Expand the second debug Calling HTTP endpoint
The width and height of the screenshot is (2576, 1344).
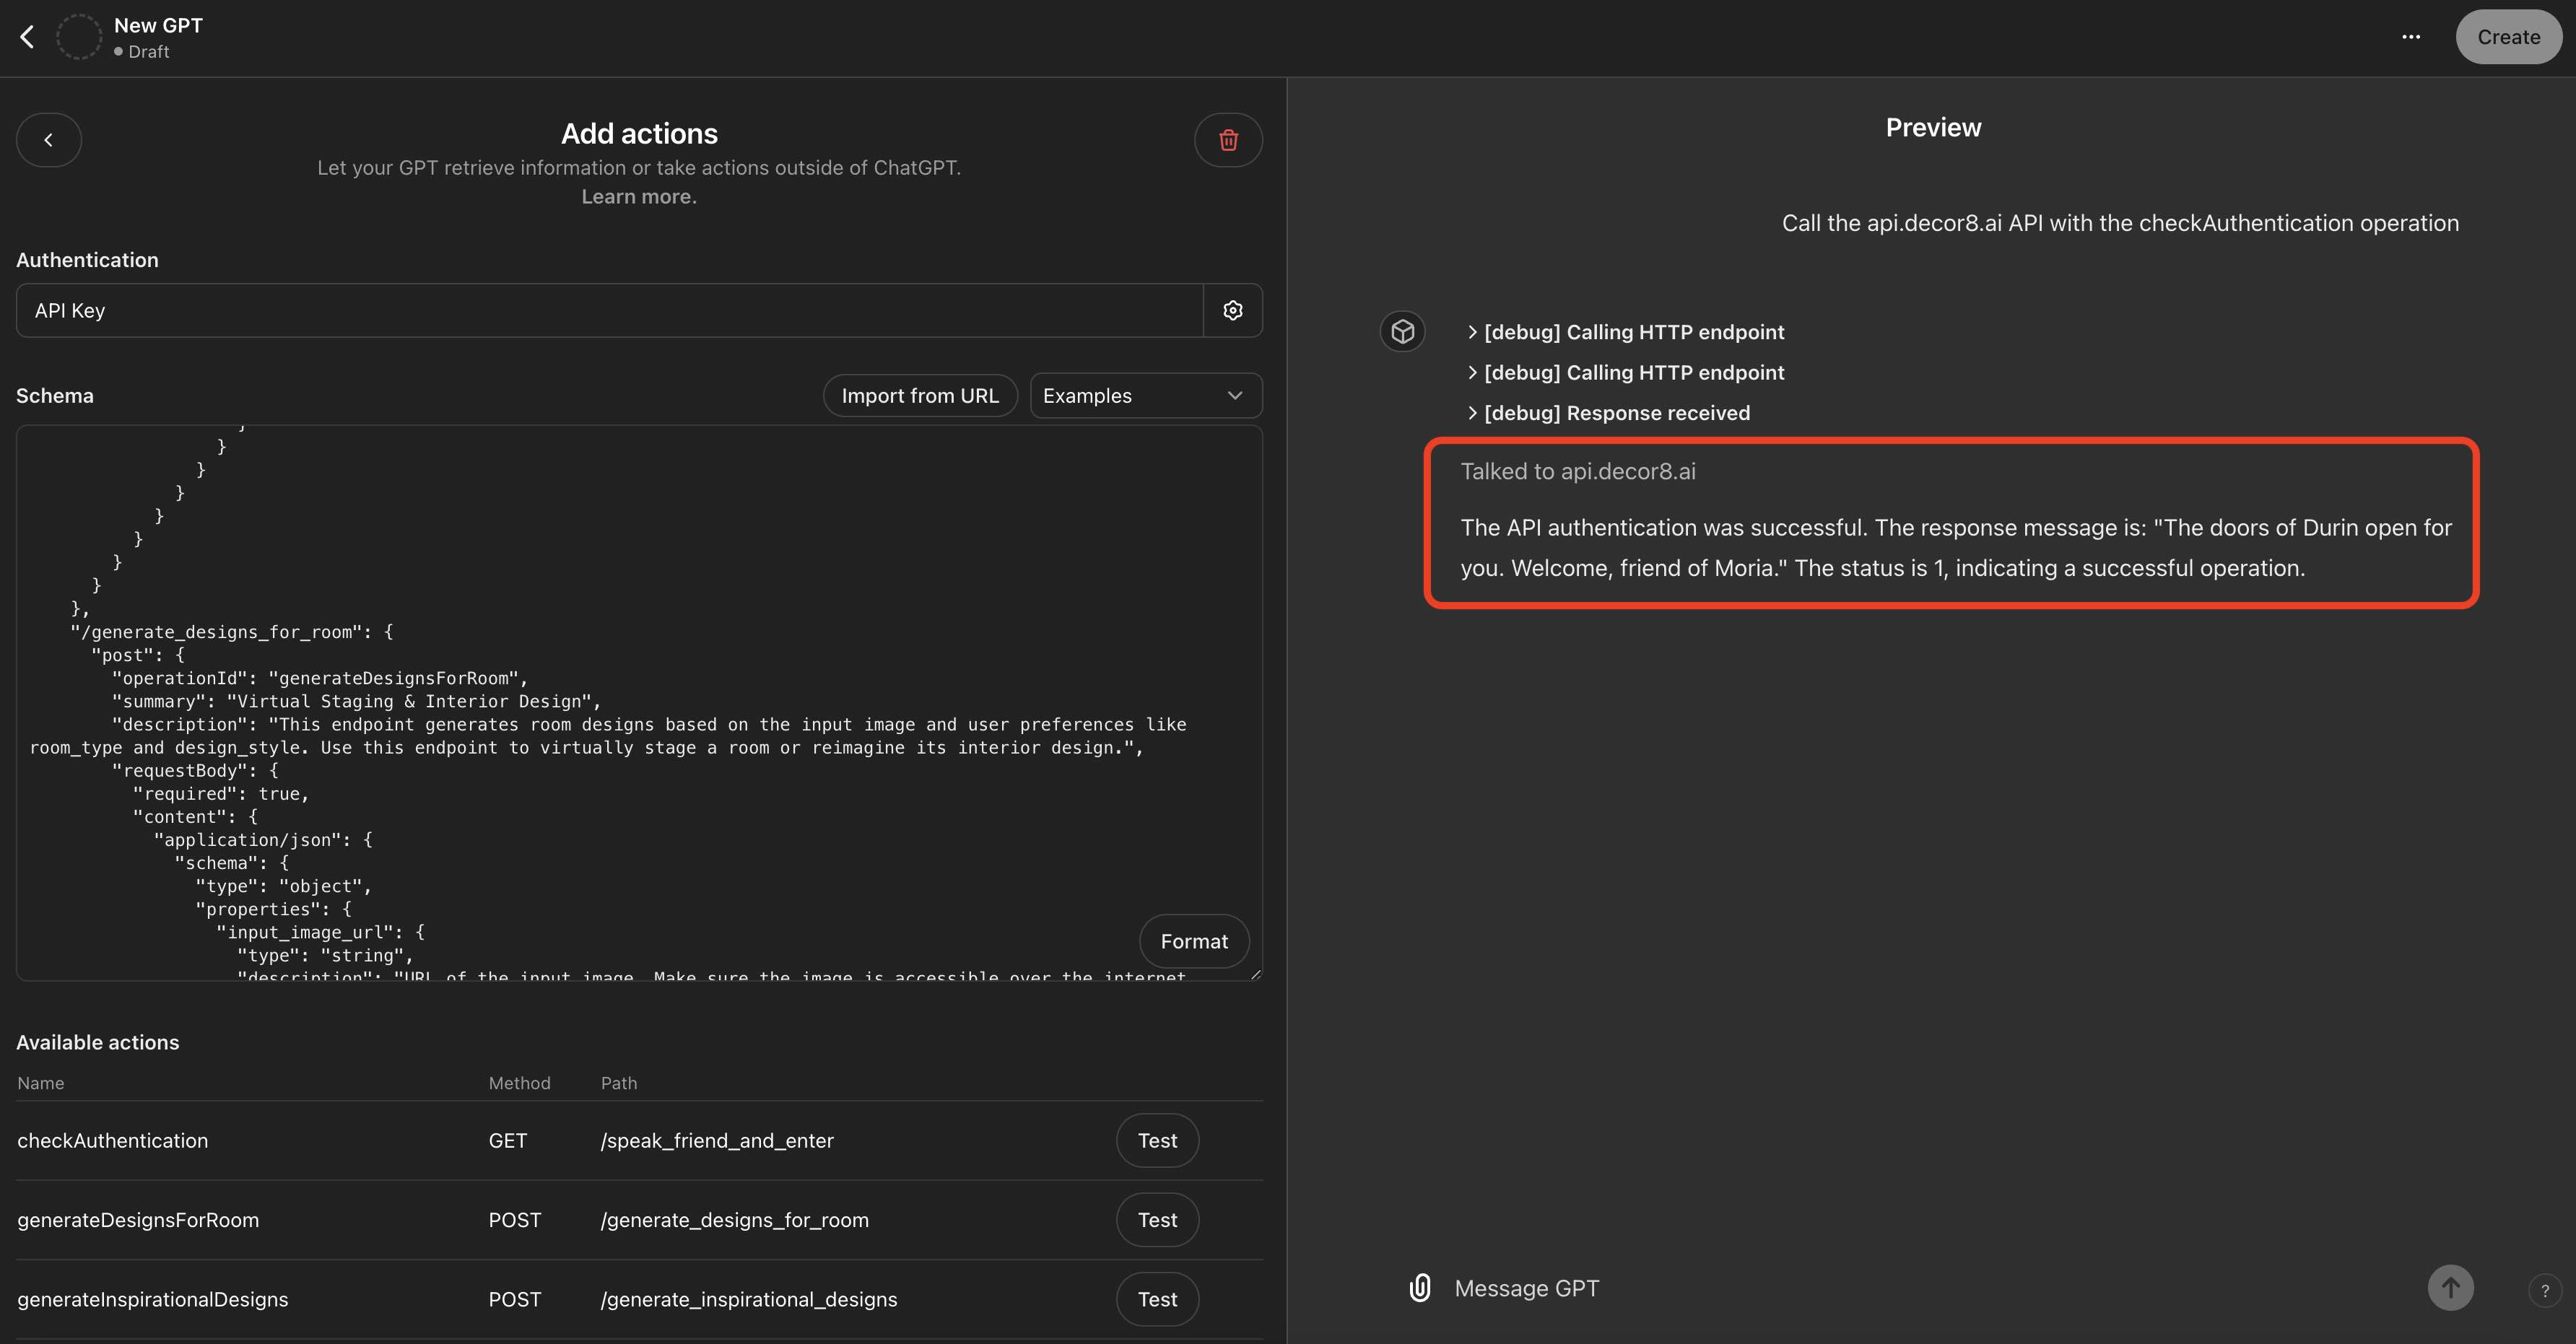(x=1626, y=373)
